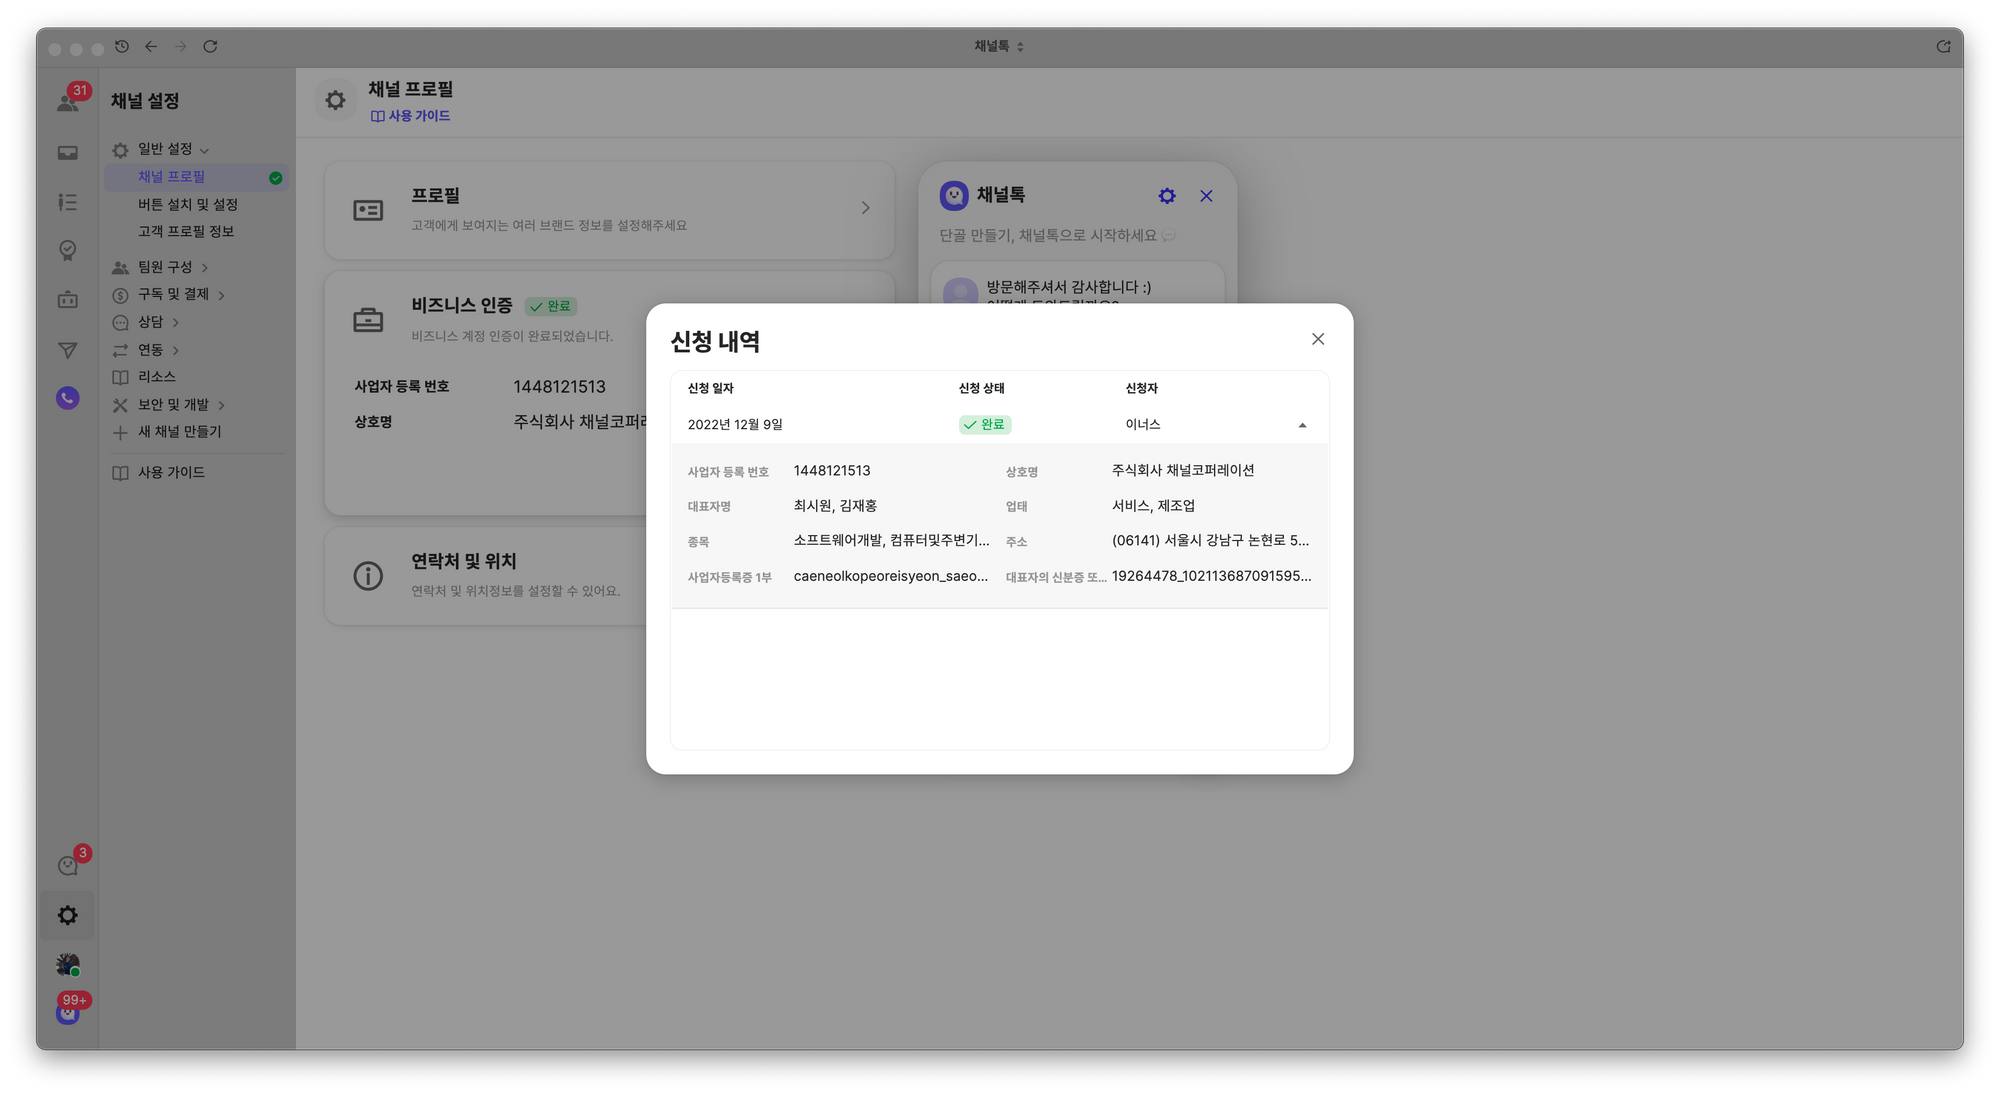The width and height of the screenshot is (2000, 1095).
Task: Close the 신청 내역 dialog
Action: point(1317,339)
